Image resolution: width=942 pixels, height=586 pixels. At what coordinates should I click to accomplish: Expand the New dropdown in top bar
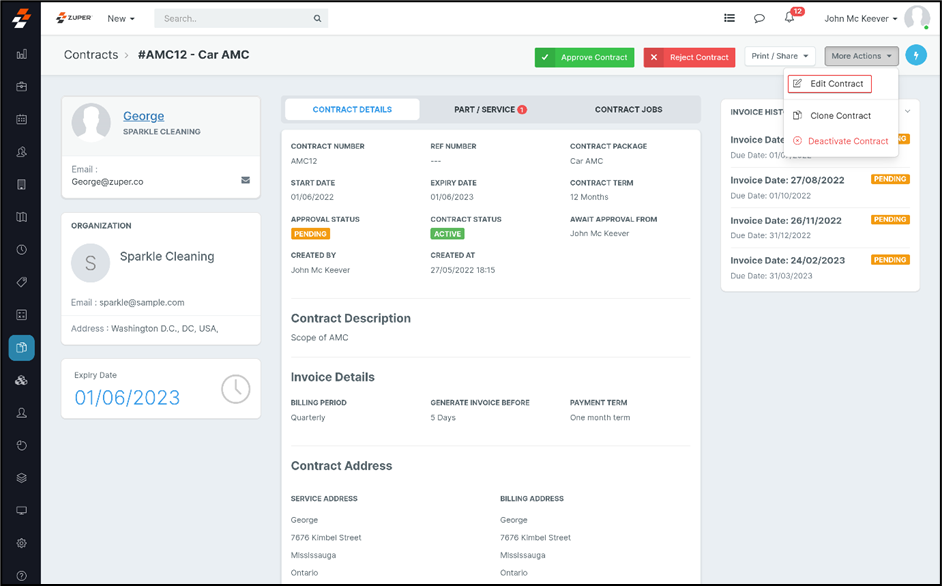click(x=120, y=18)
